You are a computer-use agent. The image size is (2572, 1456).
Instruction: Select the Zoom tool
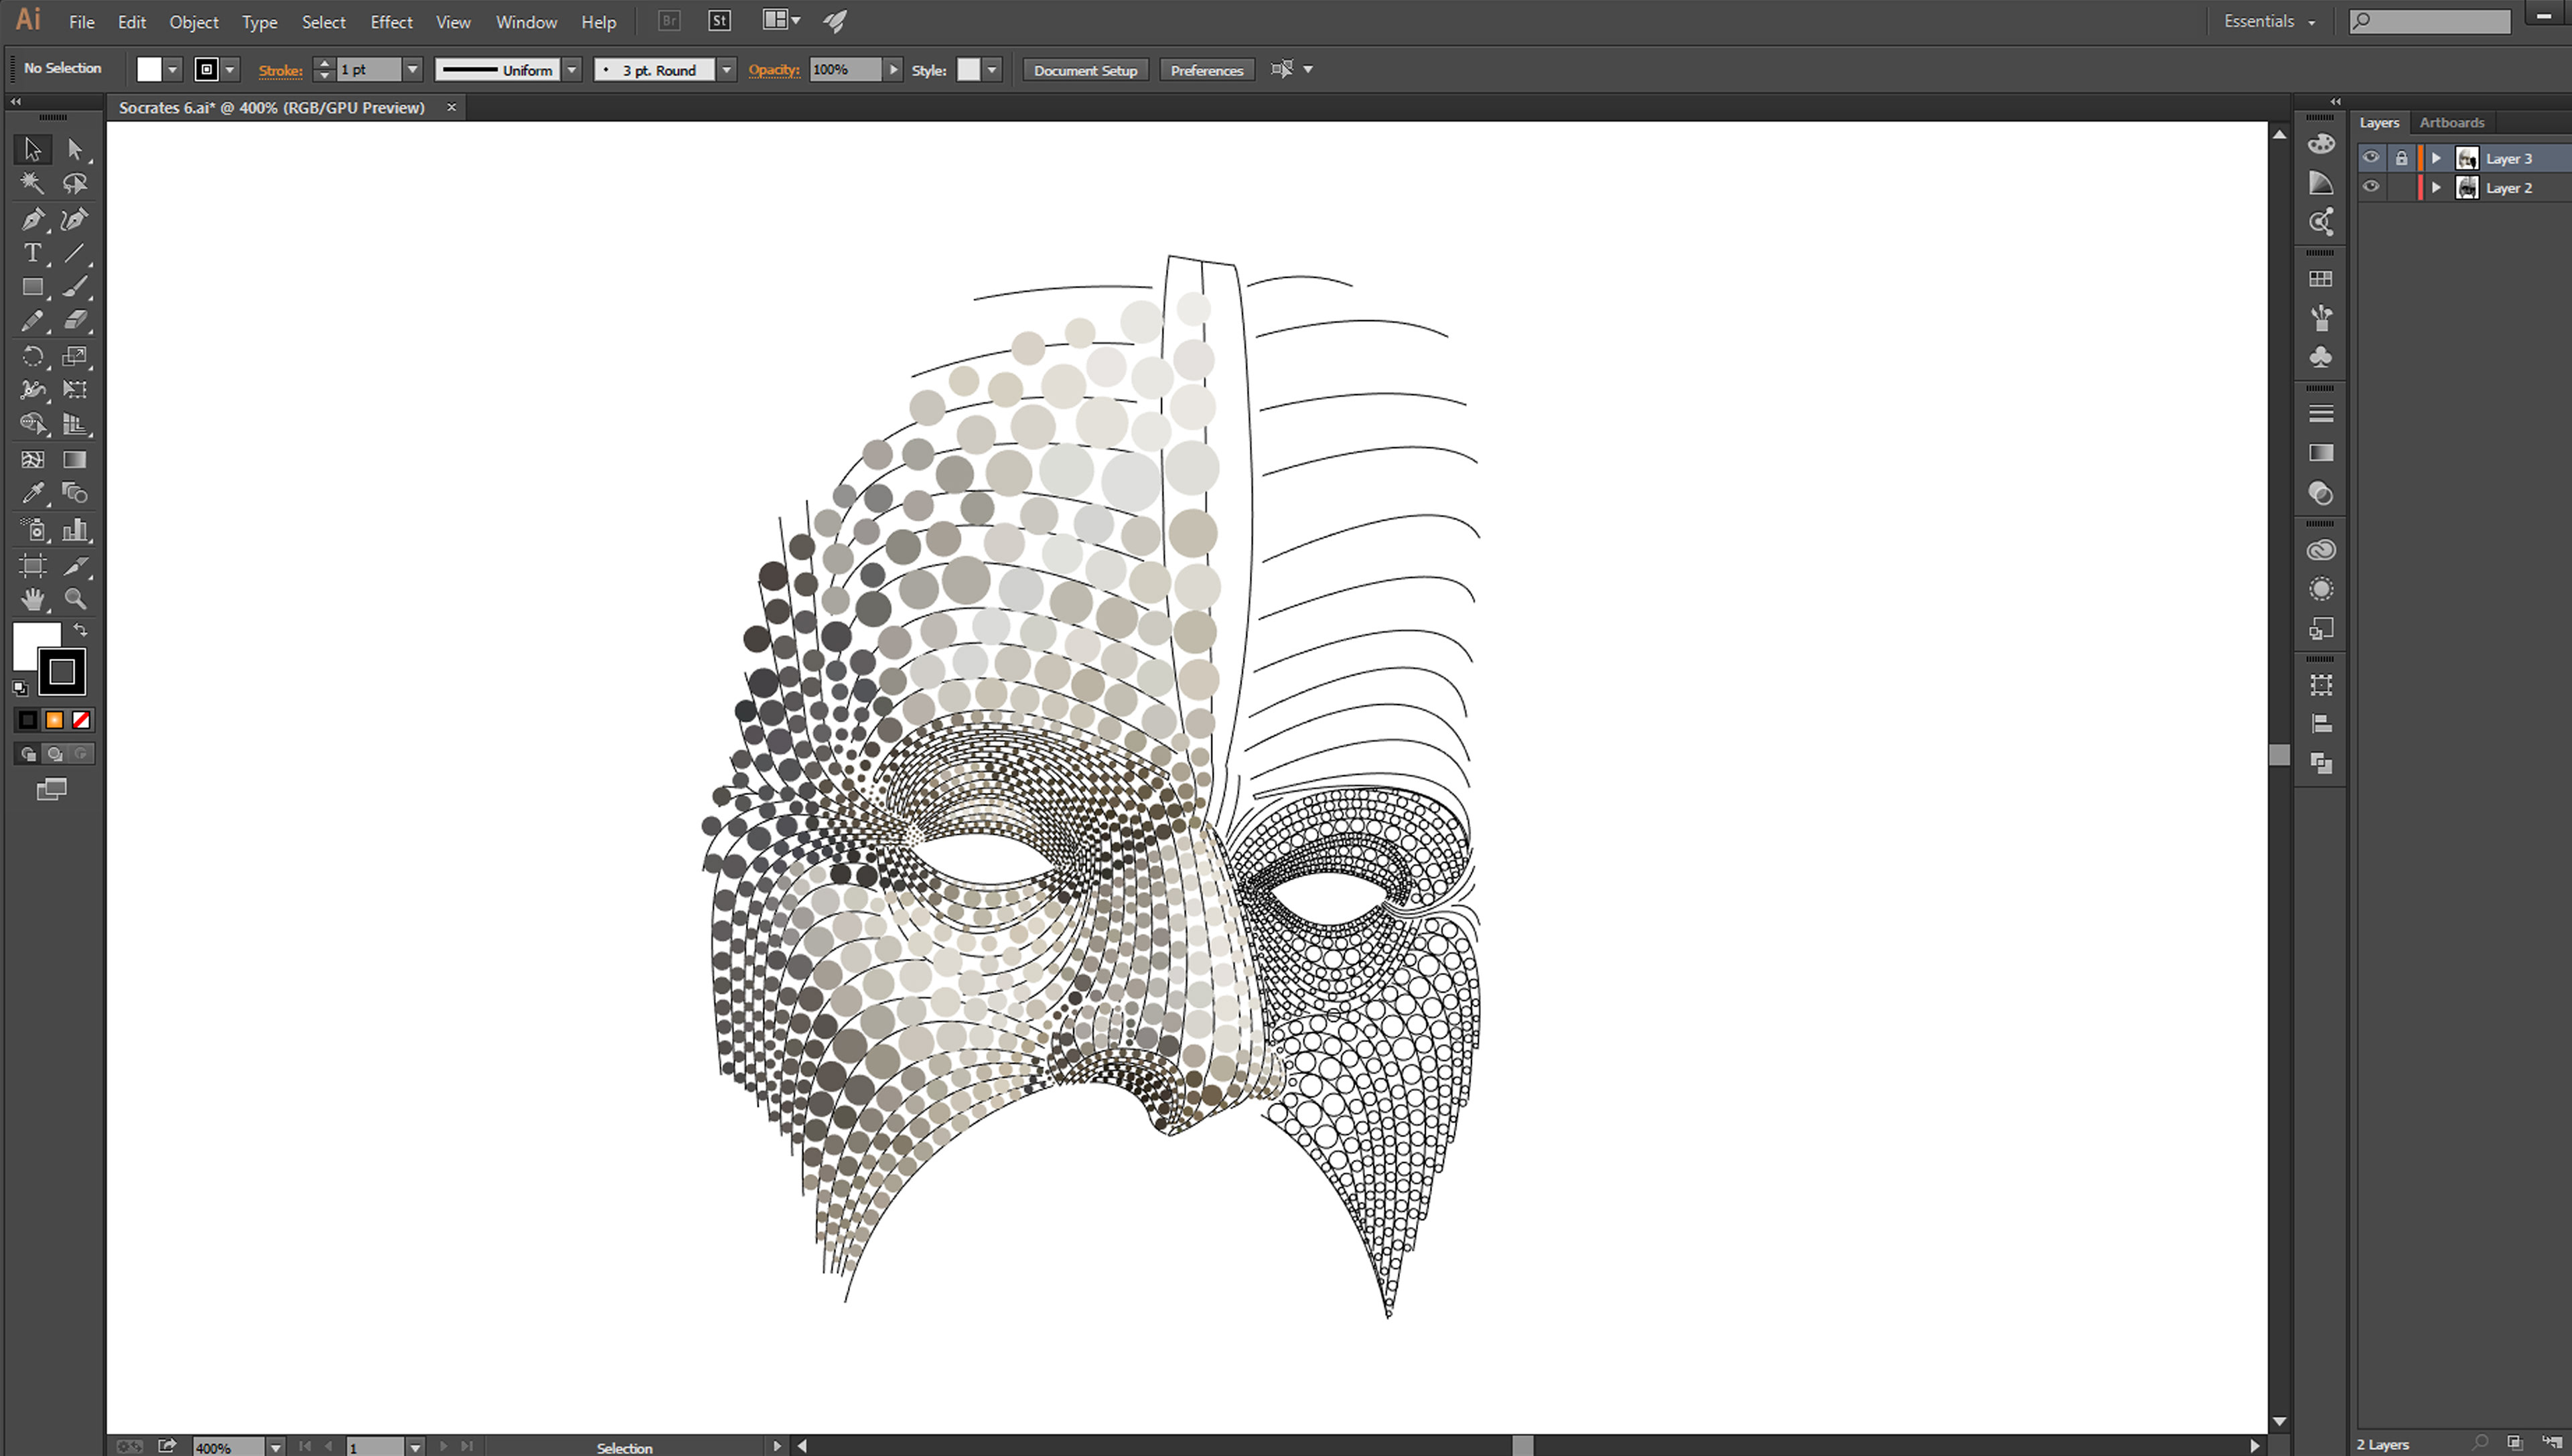pos(75,599)
